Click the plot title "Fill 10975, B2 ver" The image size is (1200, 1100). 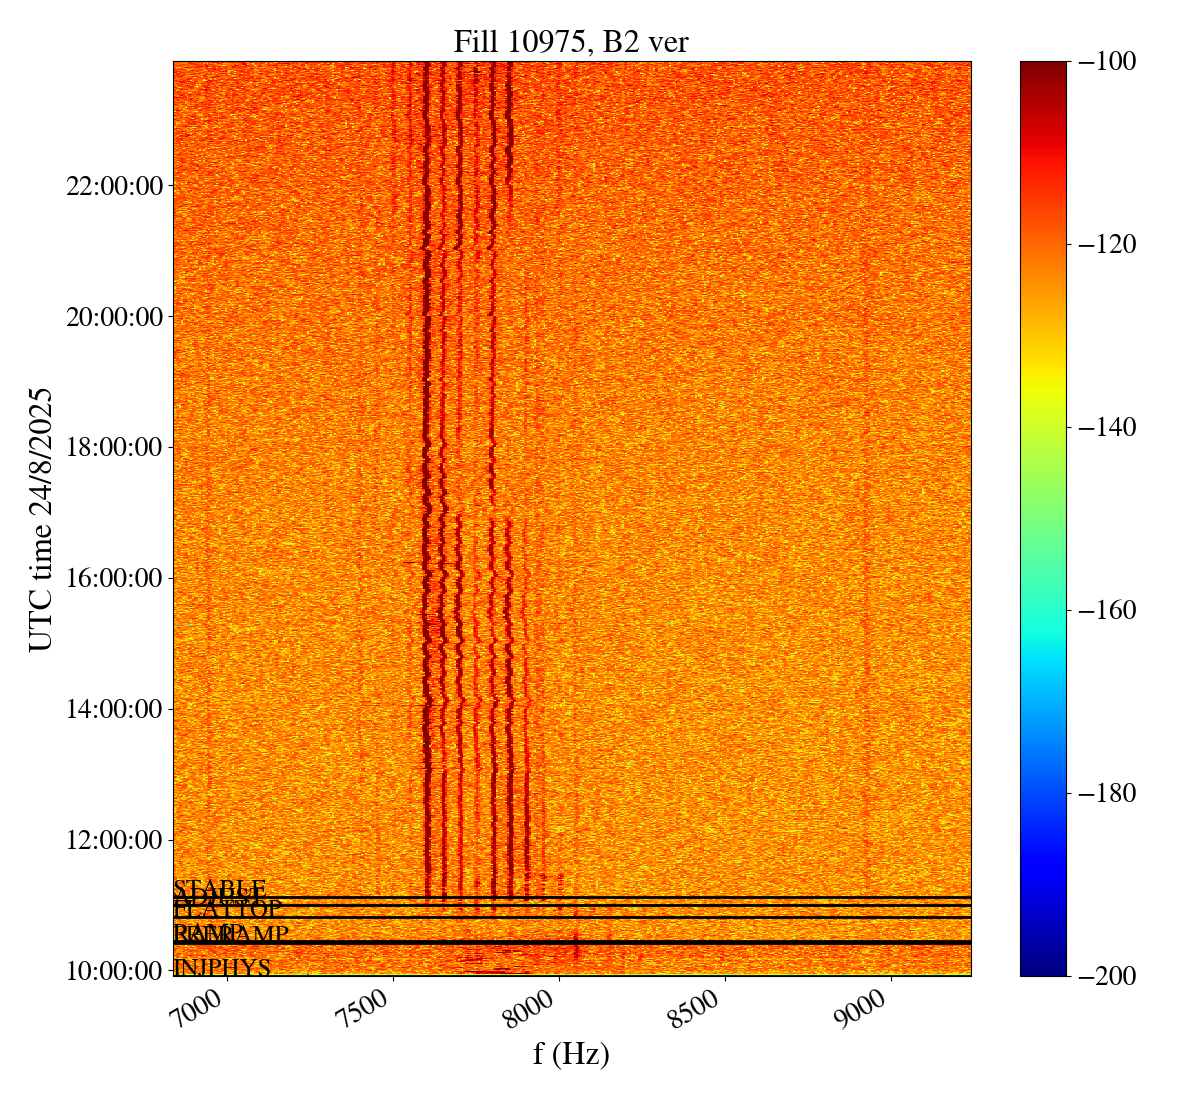pyautogui.click(x=571, y=41)
